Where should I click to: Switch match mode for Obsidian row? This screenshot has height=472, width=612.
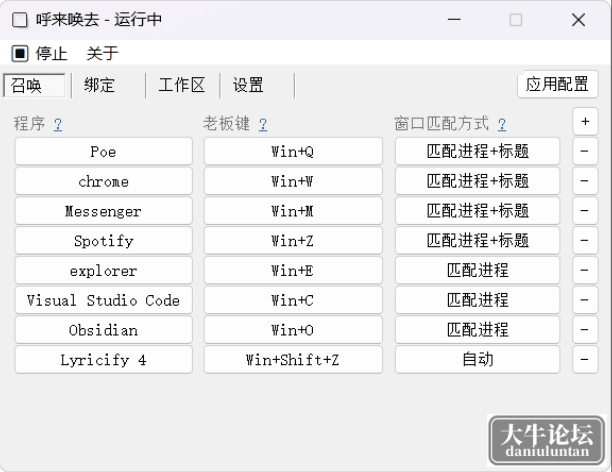477,330
